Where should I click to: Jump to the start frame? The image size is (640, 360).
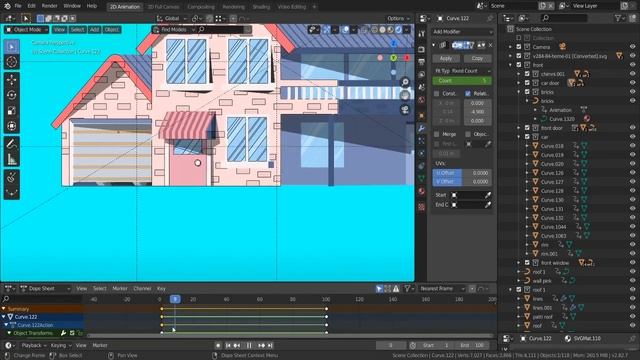click(228, 345)
